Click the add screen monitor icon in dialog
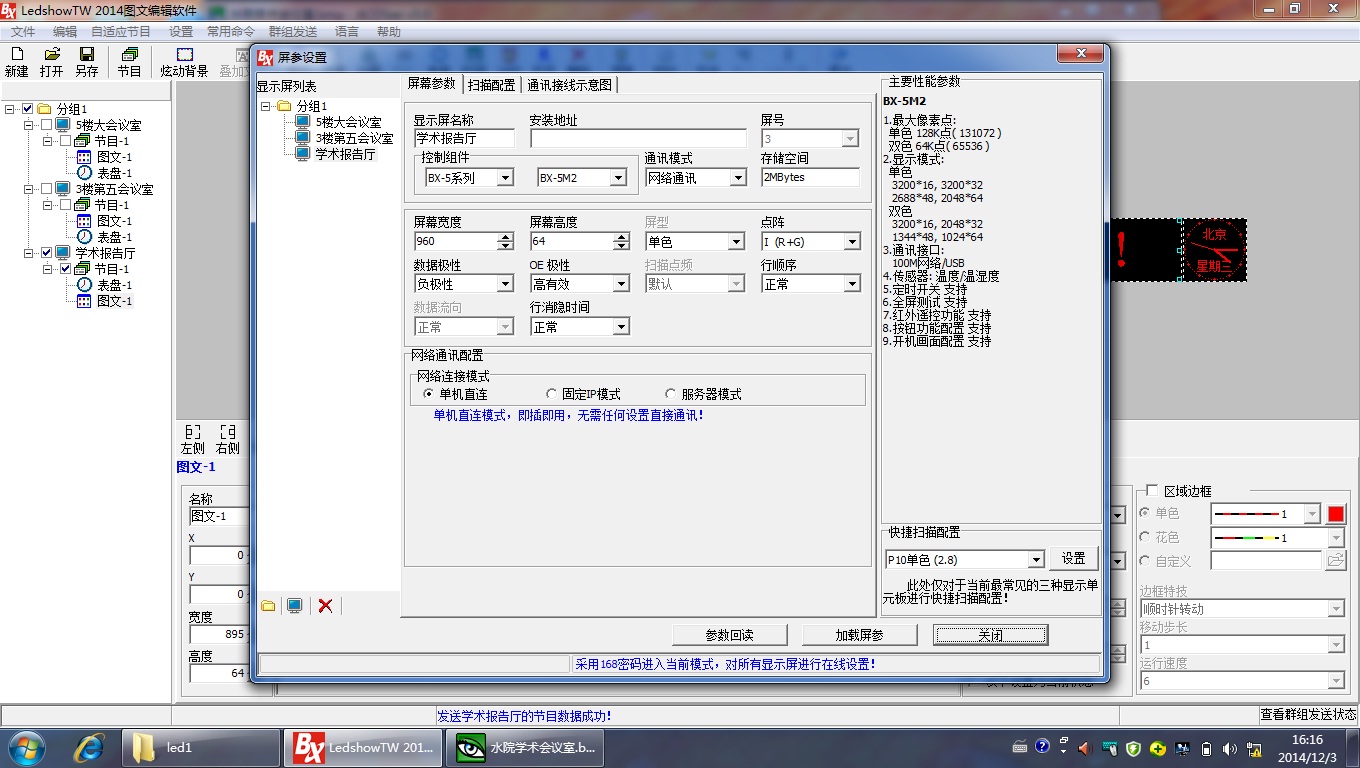This screenshot has height=768, width=1360. point(295,605)
